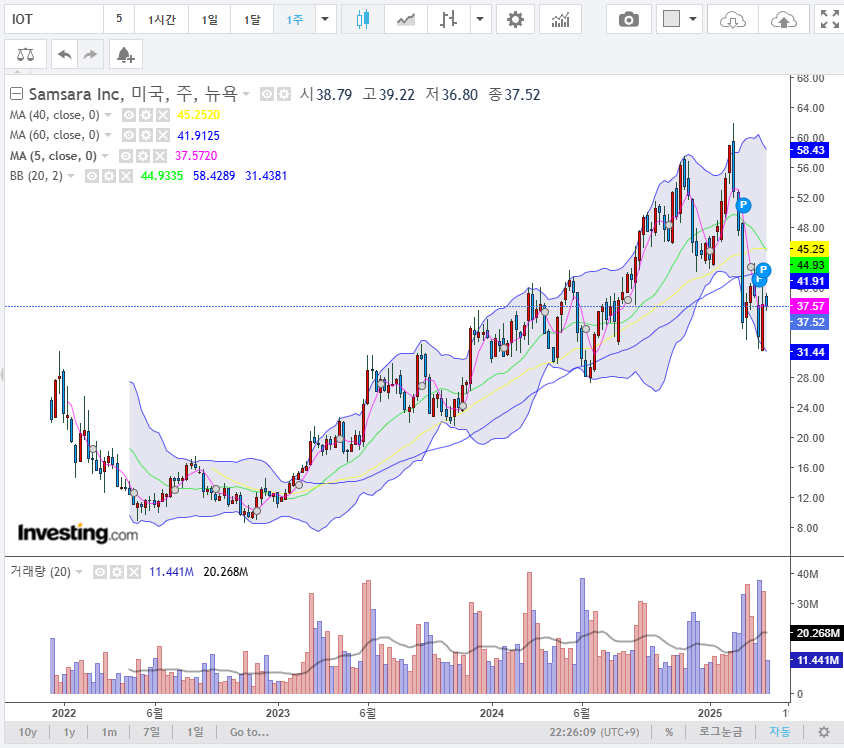Viewport: 844px width, 748px height.
Task: Remove the MA (5, close, 0) indicator
Action: (159, 156)
